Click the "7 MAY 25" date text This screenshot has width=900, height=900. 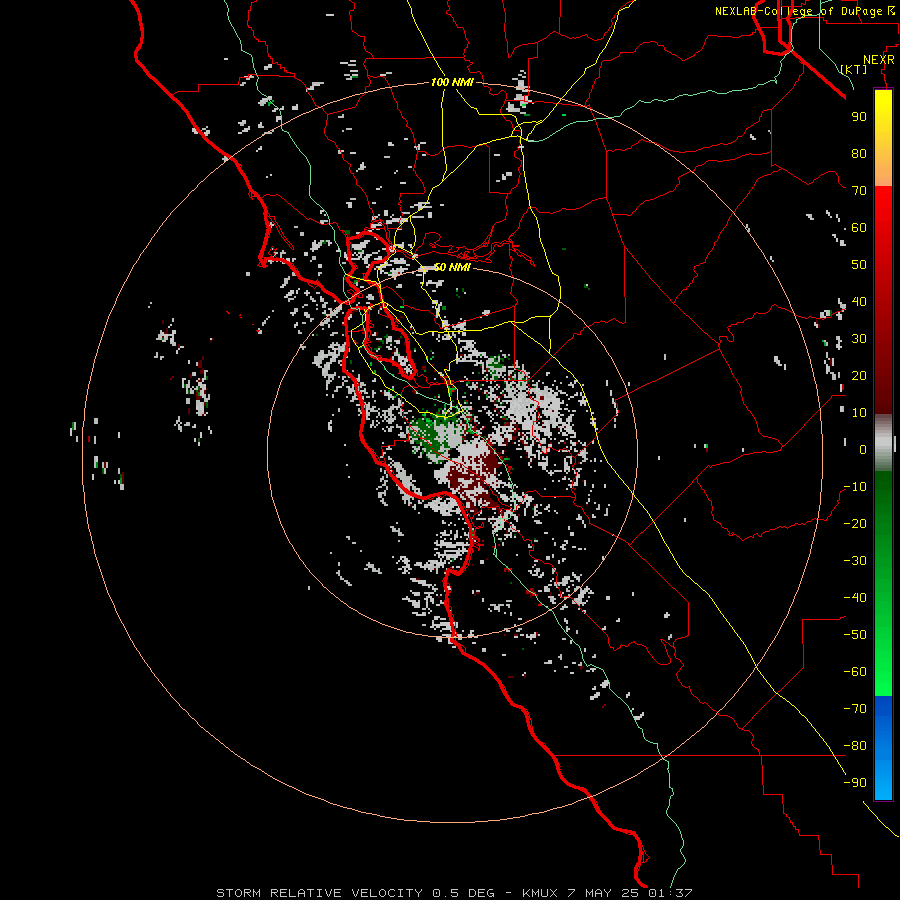tap(603, 893)
